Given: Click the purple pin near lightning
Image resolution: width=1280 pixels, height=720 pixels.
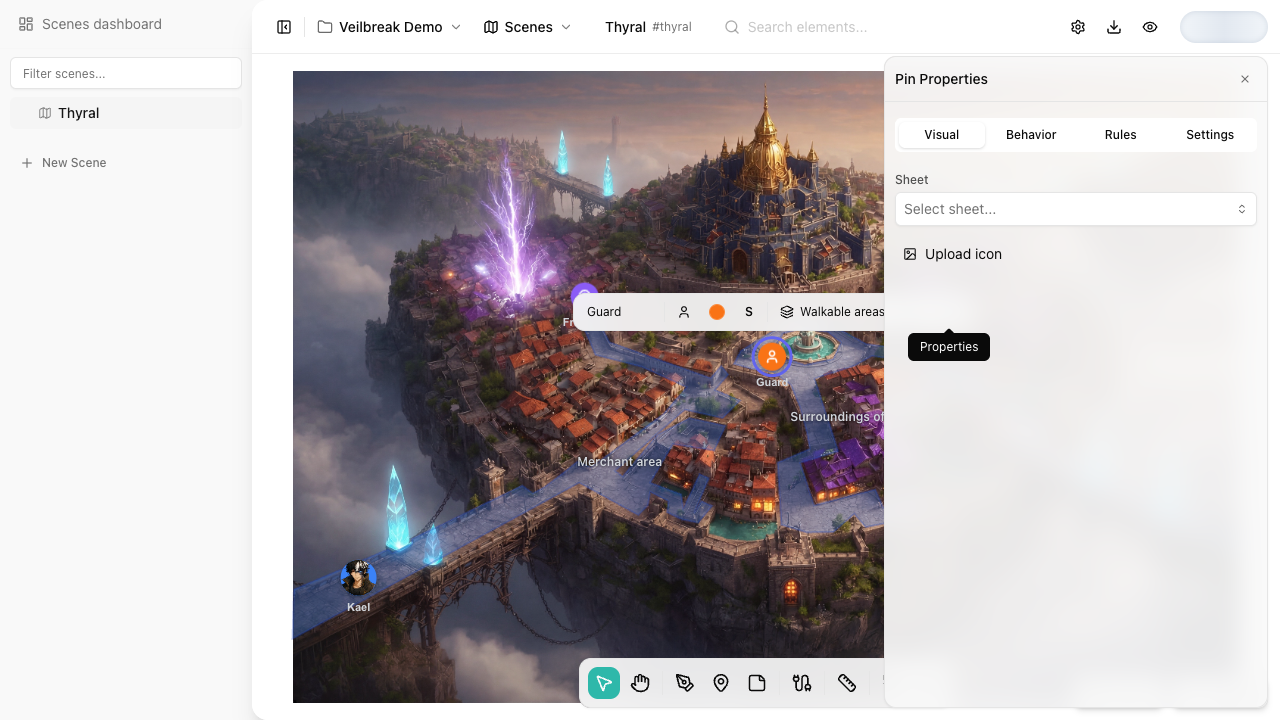Looking at the screenshot, I should (584, 292).
